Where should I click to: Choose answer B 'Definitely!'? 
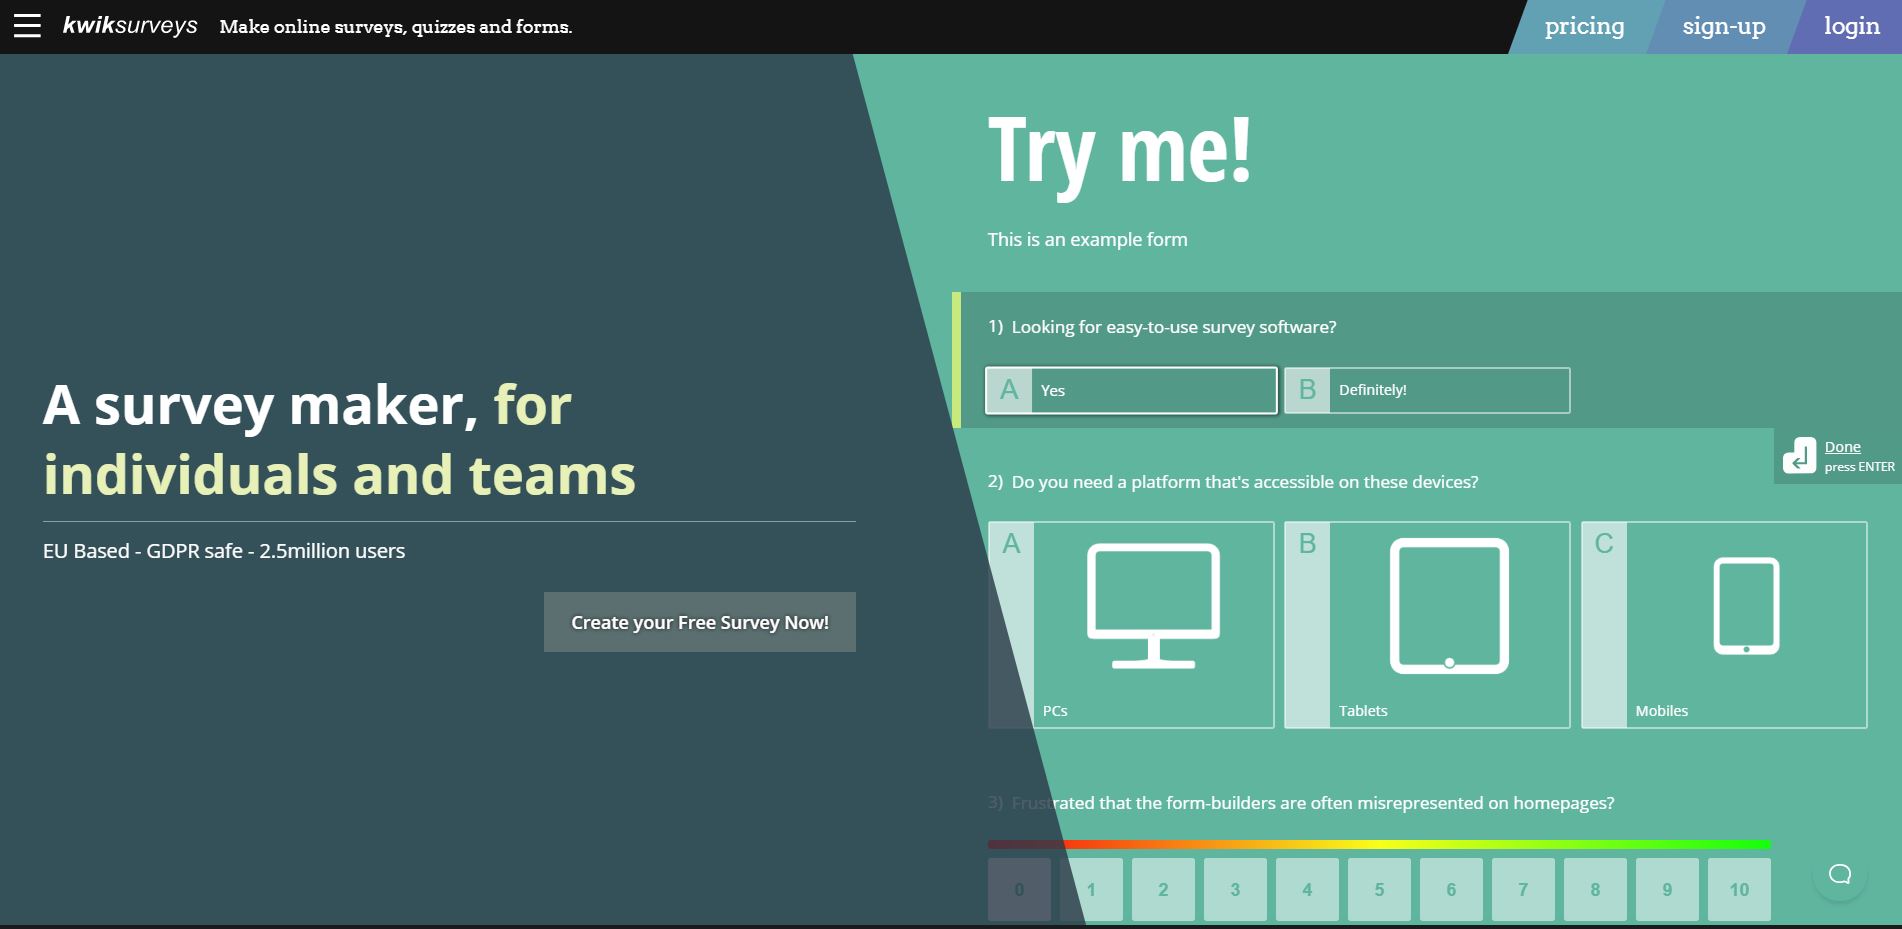coord(1427,390)
